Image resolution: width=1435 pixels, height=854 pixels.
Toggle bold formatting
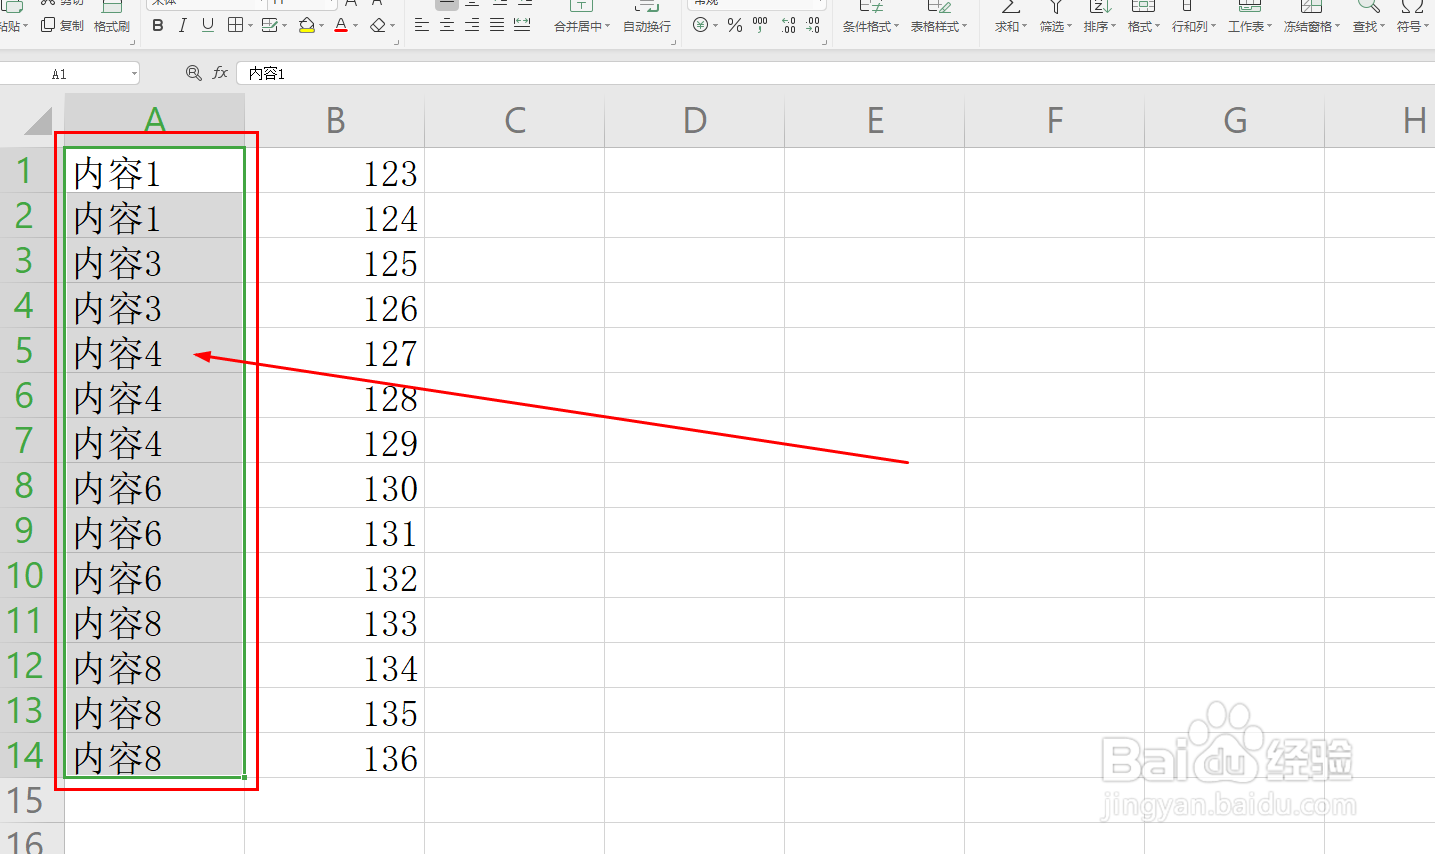tap(158, 26)
